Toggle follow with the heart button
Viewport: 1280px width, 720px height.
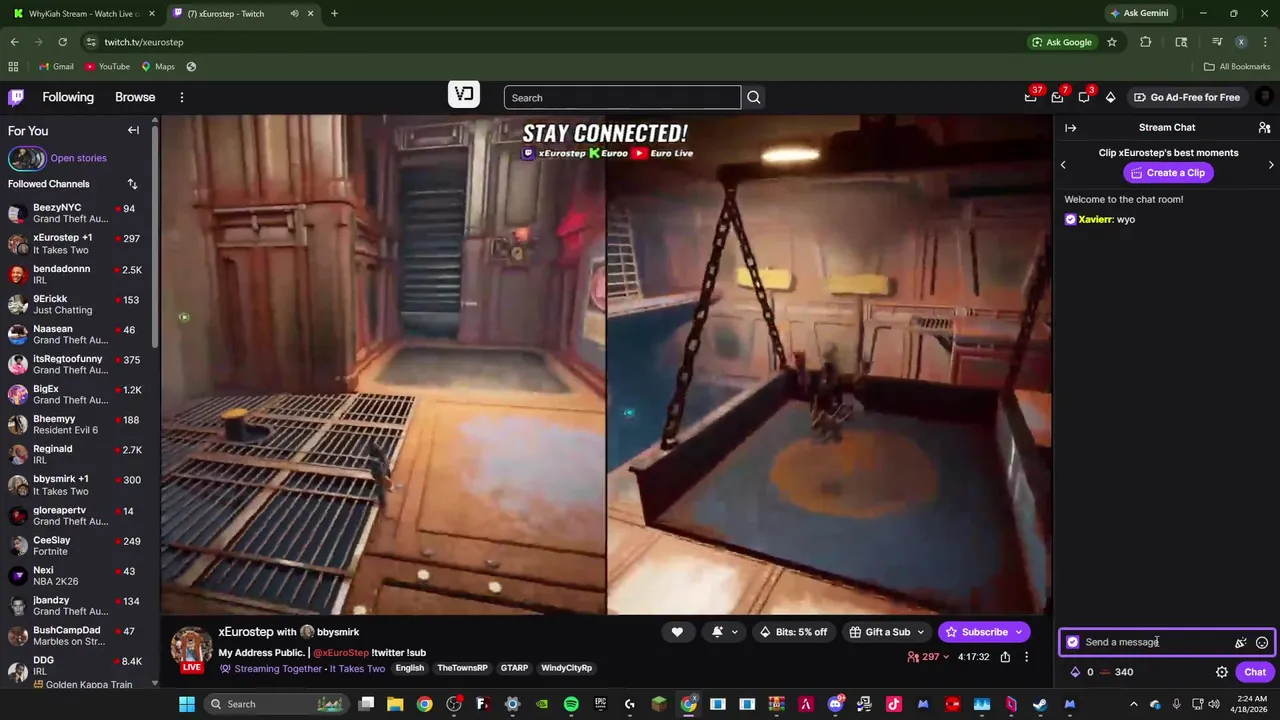pos(677,632)
